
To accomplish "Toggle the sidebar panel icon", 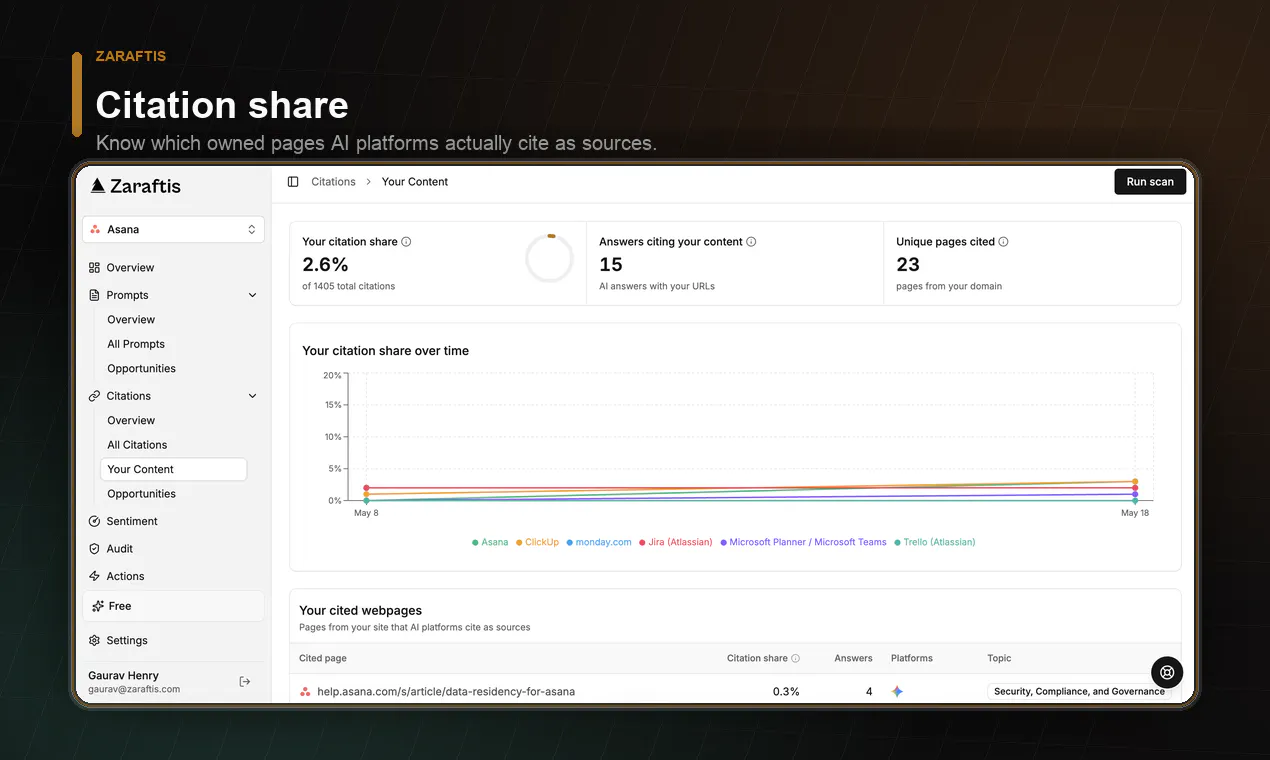I will point(293,182).
